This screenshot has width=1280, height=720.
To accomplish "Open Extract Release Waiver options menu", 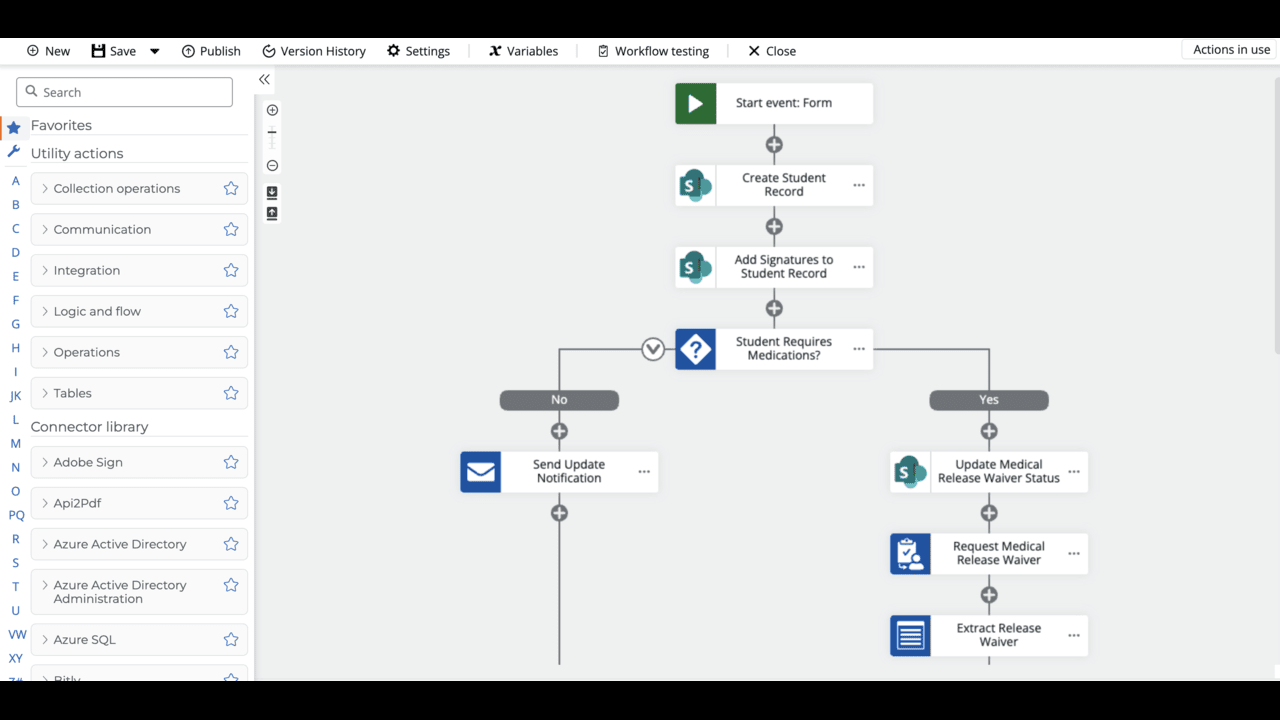I will (1074, 636).
